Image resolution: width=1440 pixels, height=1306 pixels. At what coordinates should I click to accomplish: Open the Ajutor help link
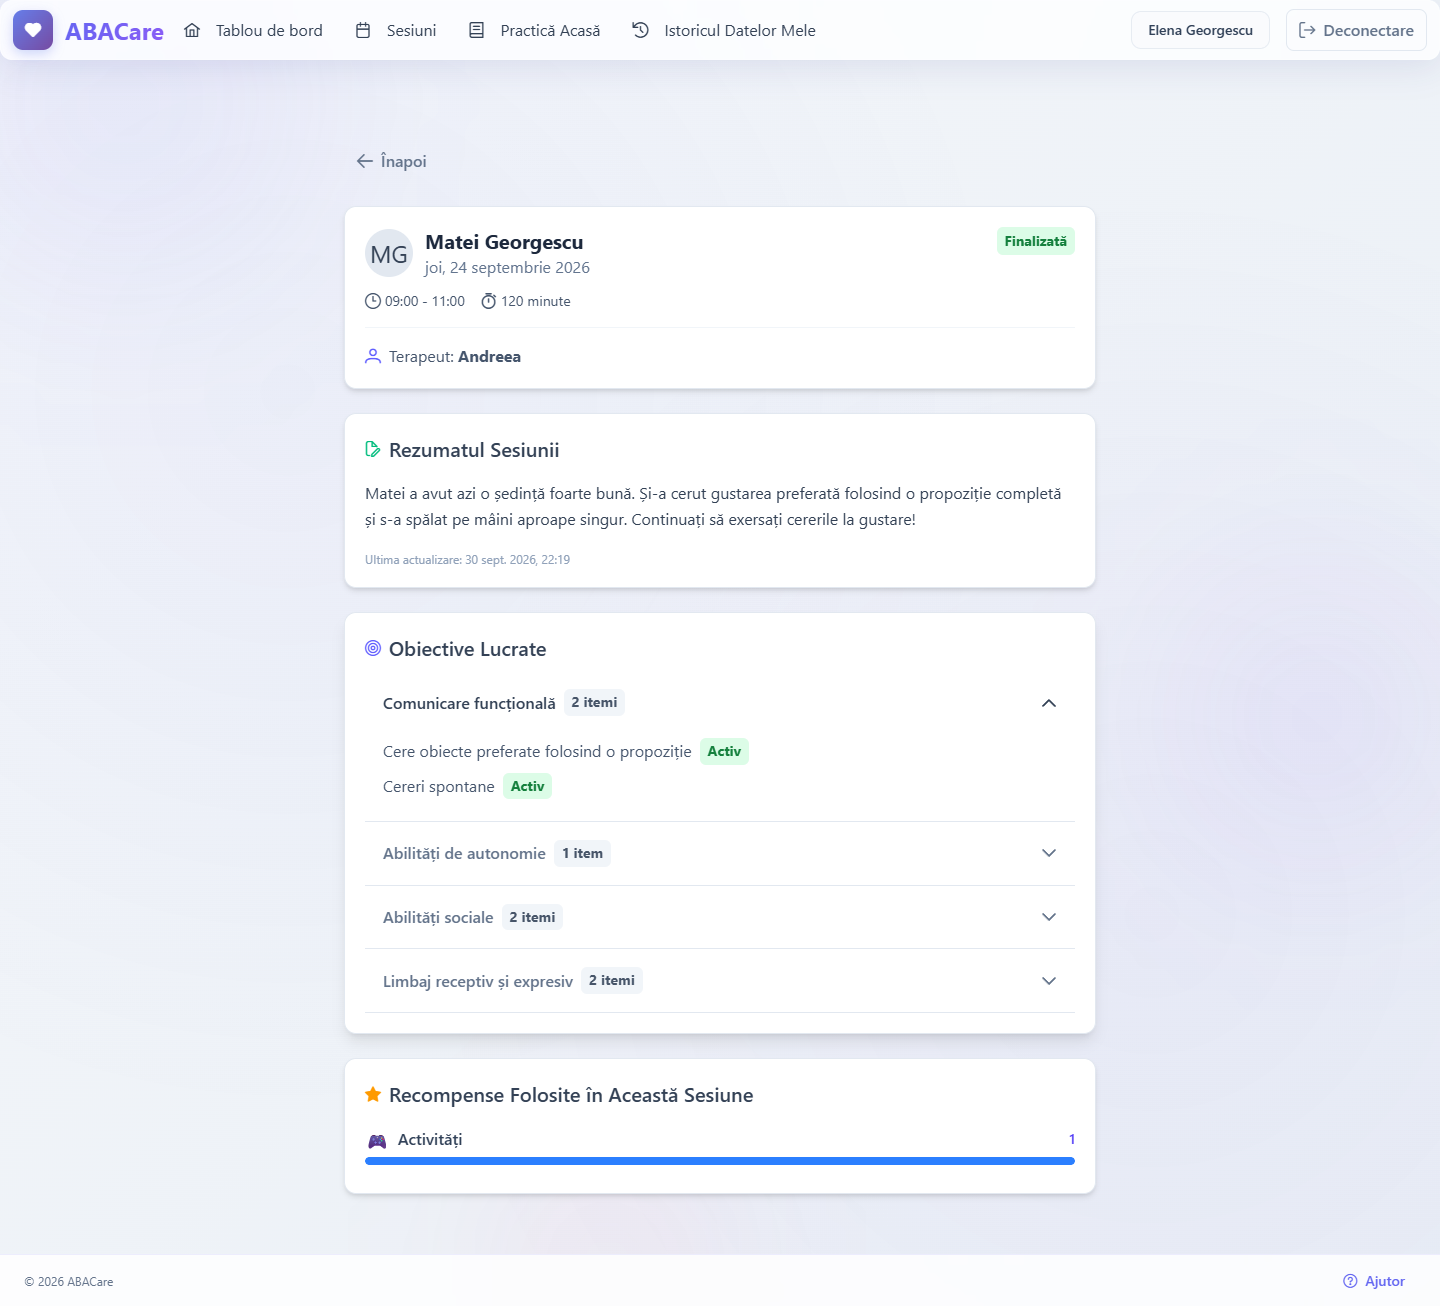click(1374, 1281)
